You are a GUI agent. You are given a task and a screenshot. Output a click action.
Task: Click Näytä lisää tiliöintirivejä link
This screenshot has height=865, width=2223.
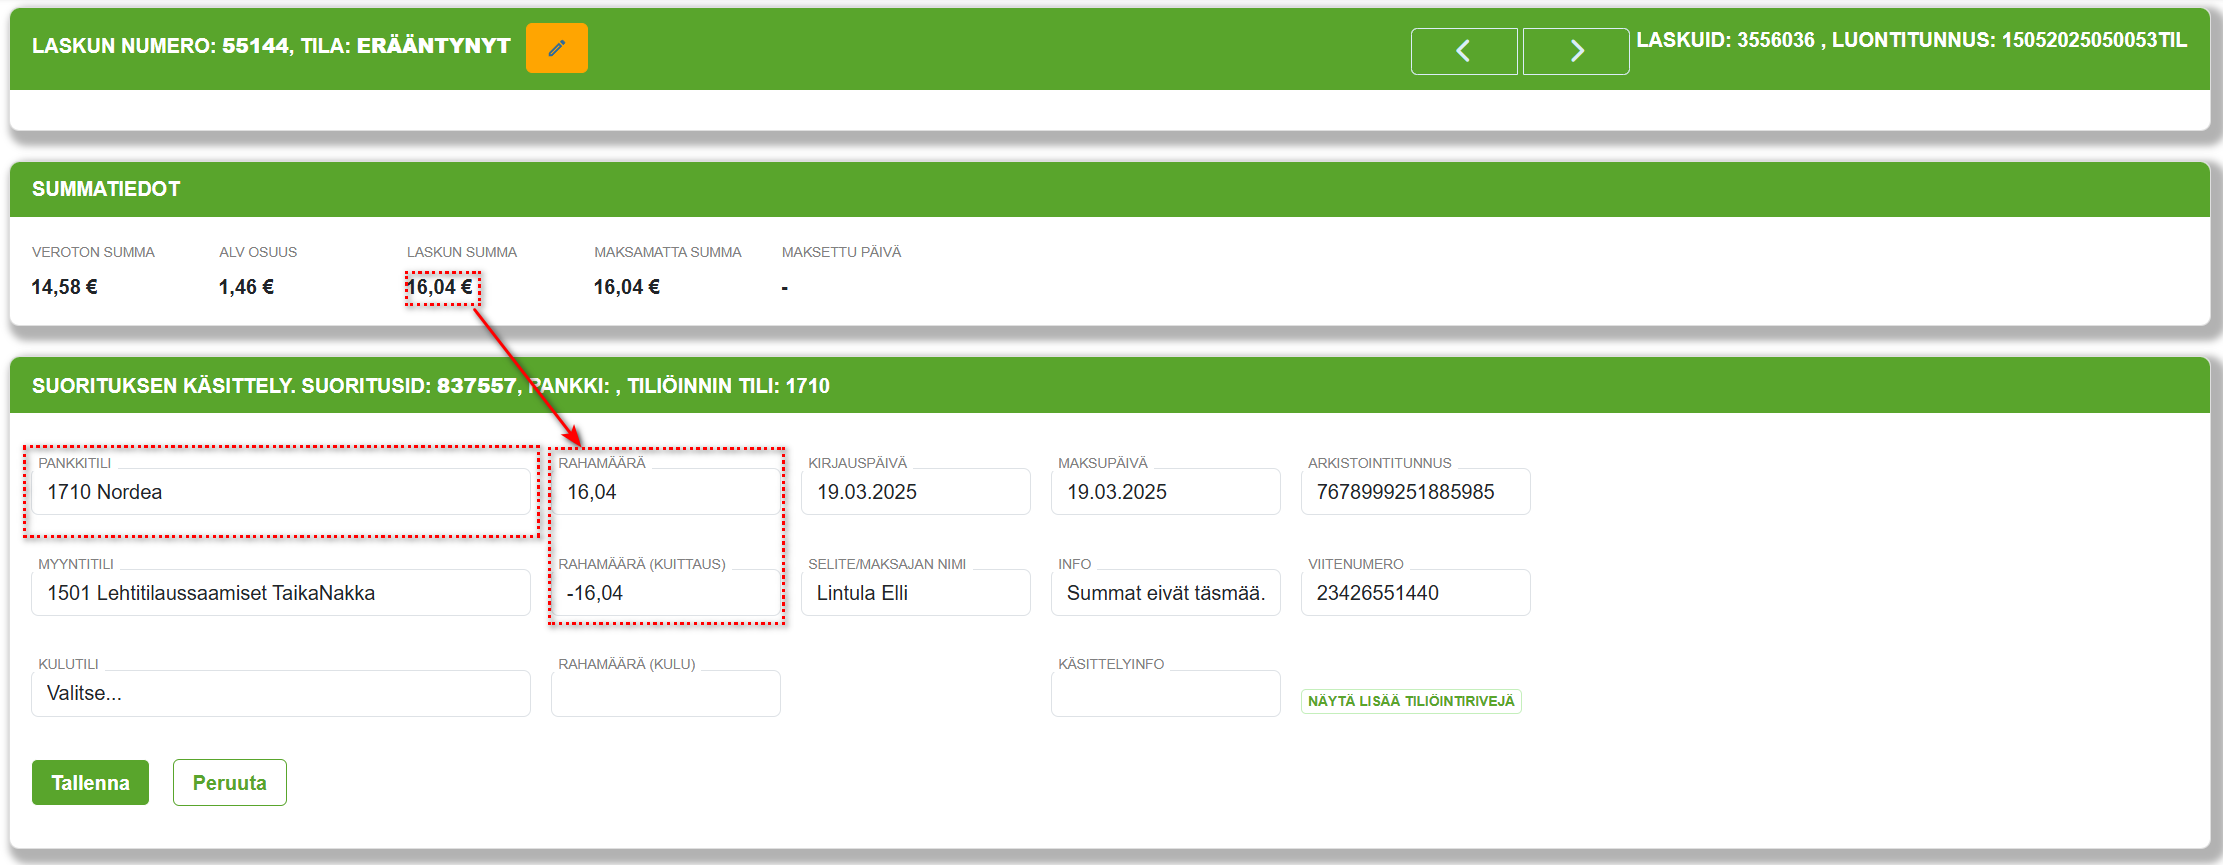click(x=1411, y=701)
